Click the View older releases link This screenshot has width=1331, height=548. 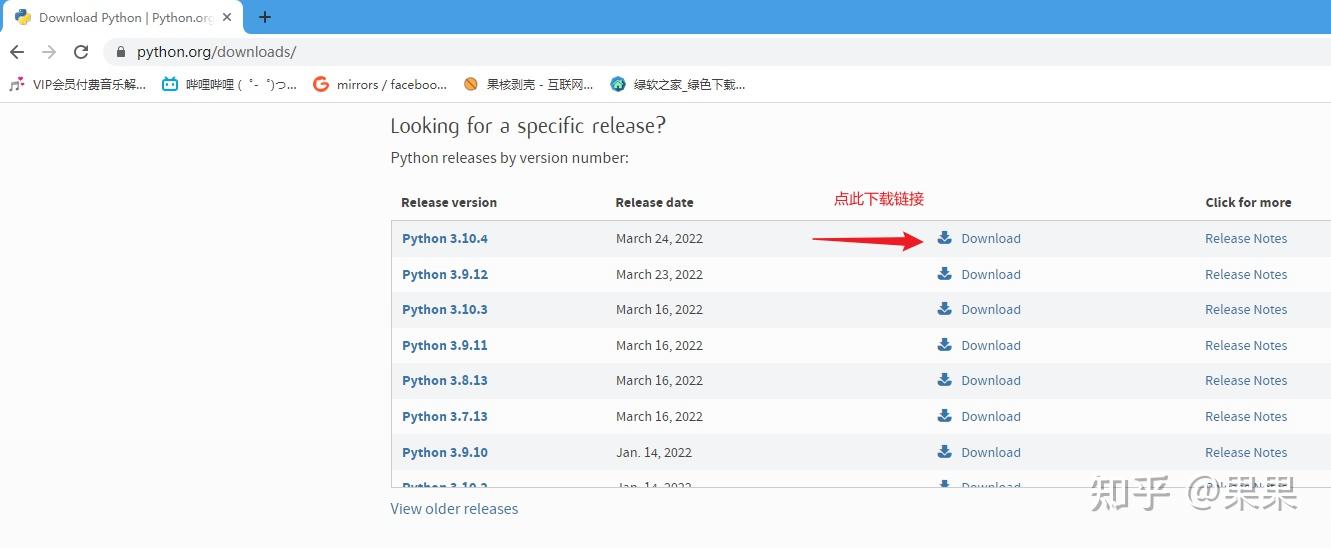pos(454,509)
